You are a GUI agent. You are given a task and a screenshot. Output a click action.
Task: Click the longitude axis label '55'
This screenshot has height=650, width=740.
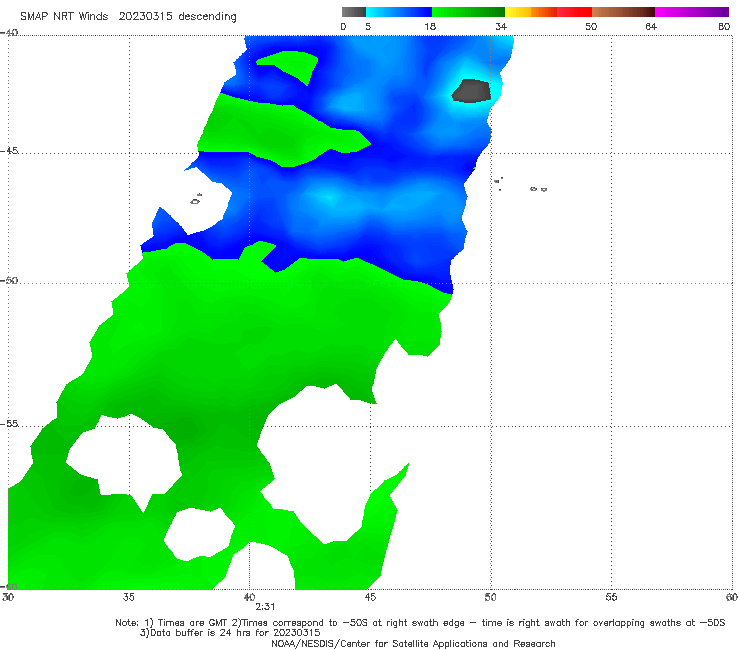pyautogui.click(x=611, y=597)
